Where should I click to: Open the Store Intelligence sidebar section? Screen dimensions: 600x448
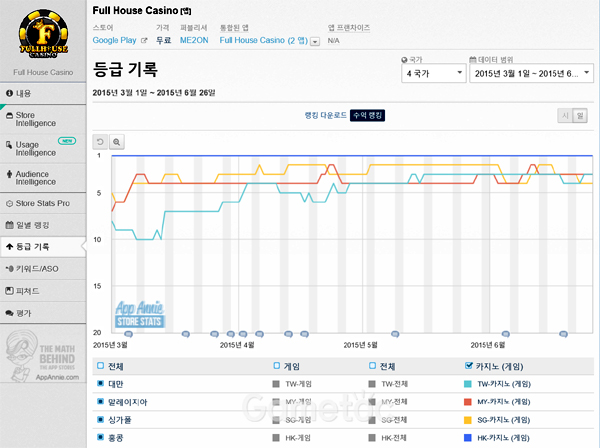(40, 119)
